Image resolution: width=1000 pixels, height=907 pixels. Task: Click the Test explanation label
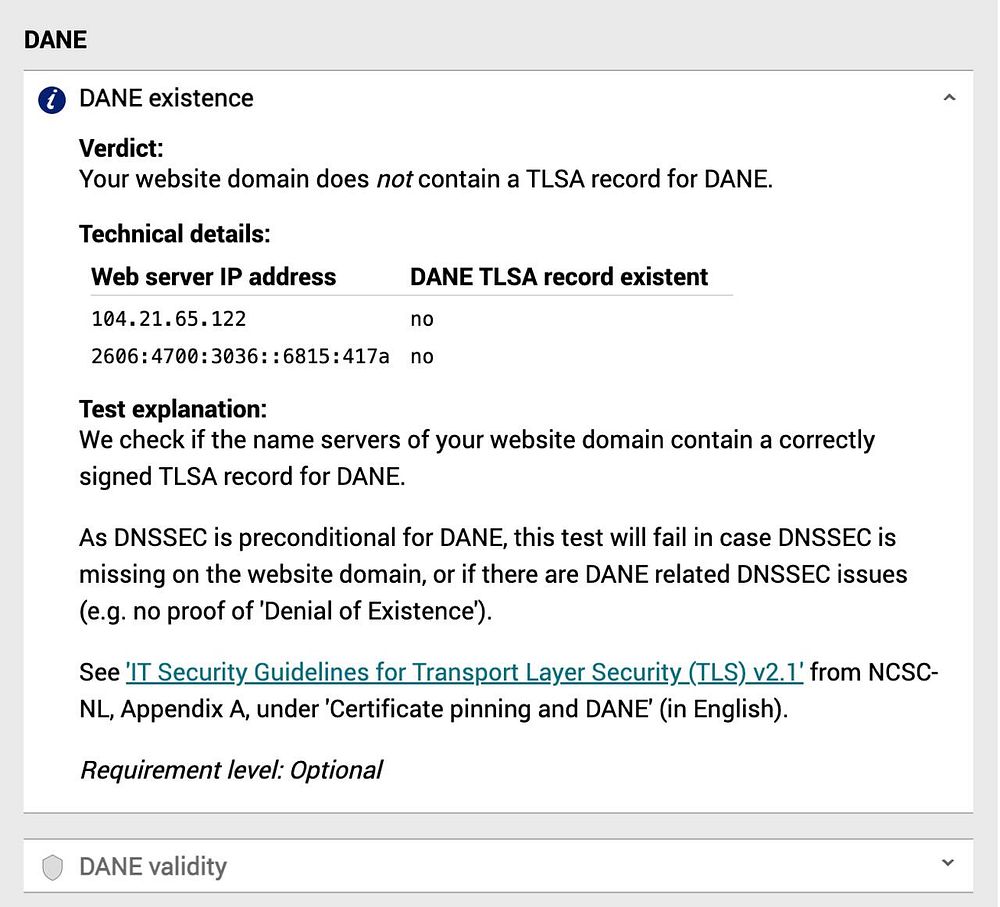click(x=172, y=409)
